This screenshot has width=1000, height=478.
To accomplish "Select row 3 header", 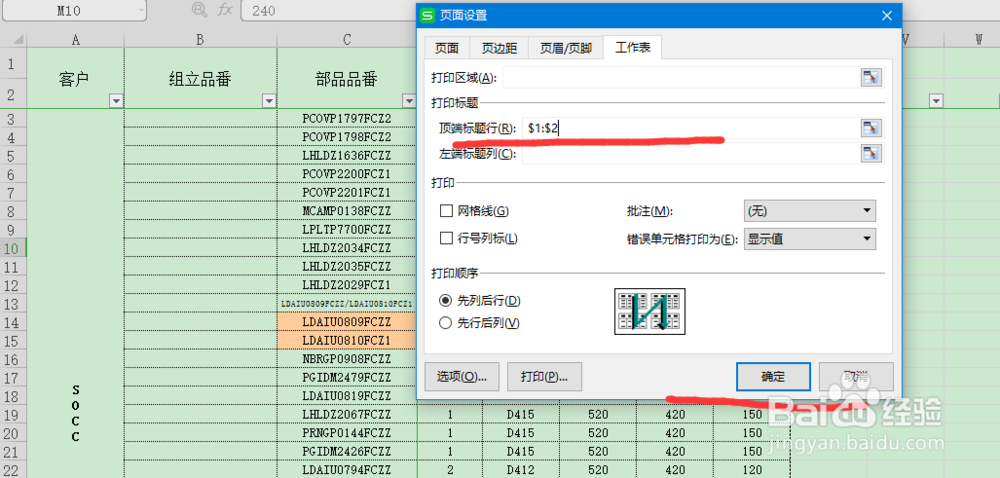I will [x=13, y=119].
